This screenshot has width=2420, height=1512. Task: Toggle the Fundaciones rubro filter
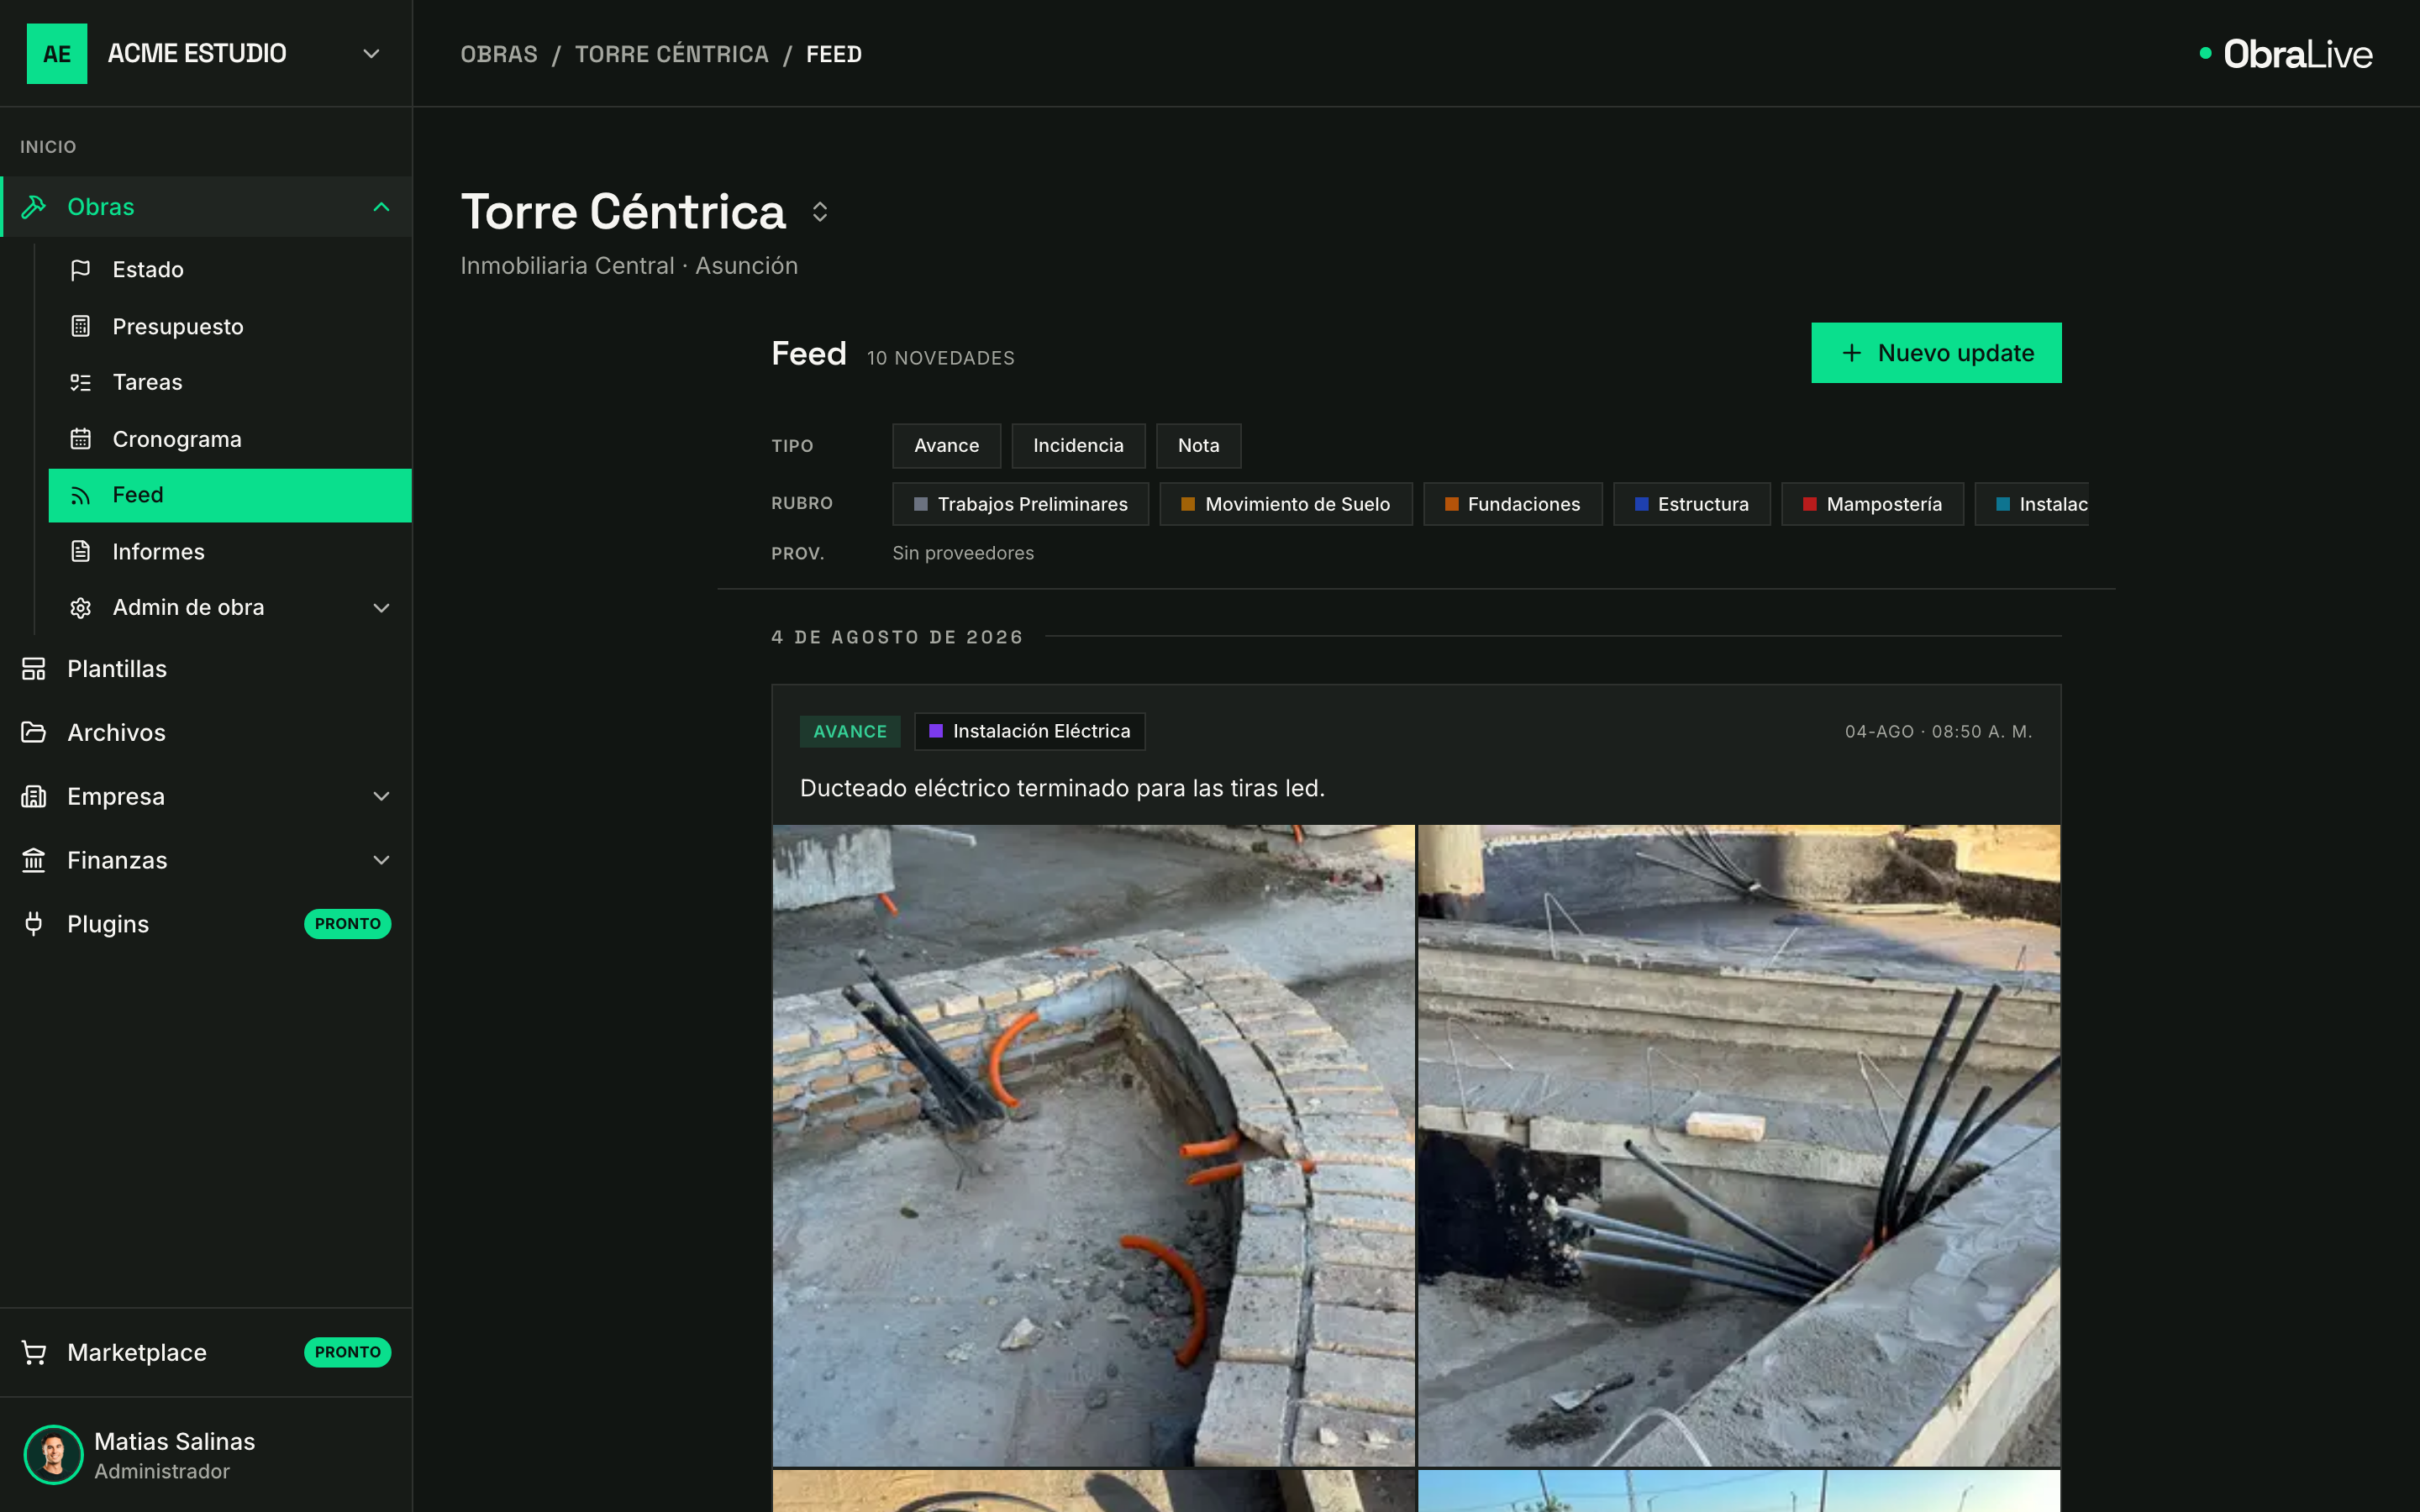(x=1512, y=504)
